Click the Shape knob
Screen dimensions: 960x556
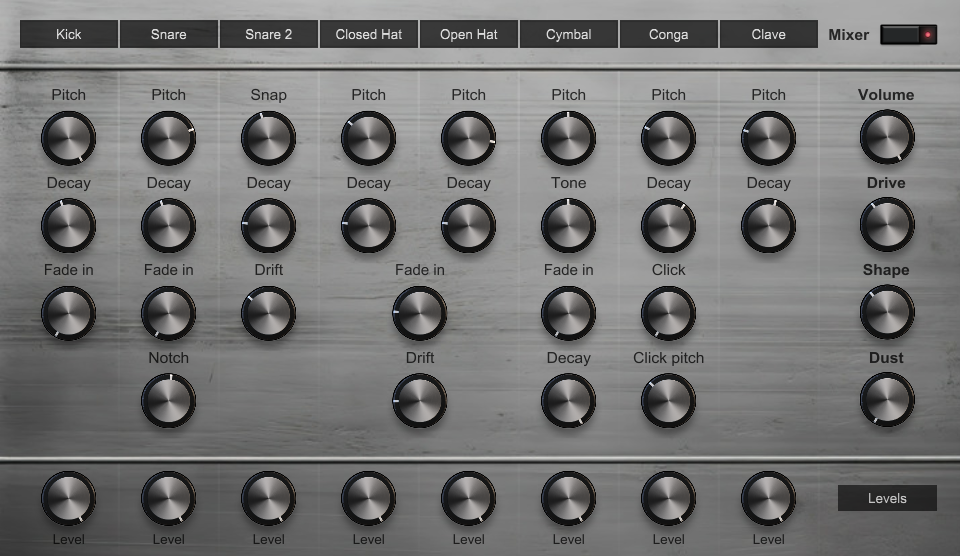point(886,312)
